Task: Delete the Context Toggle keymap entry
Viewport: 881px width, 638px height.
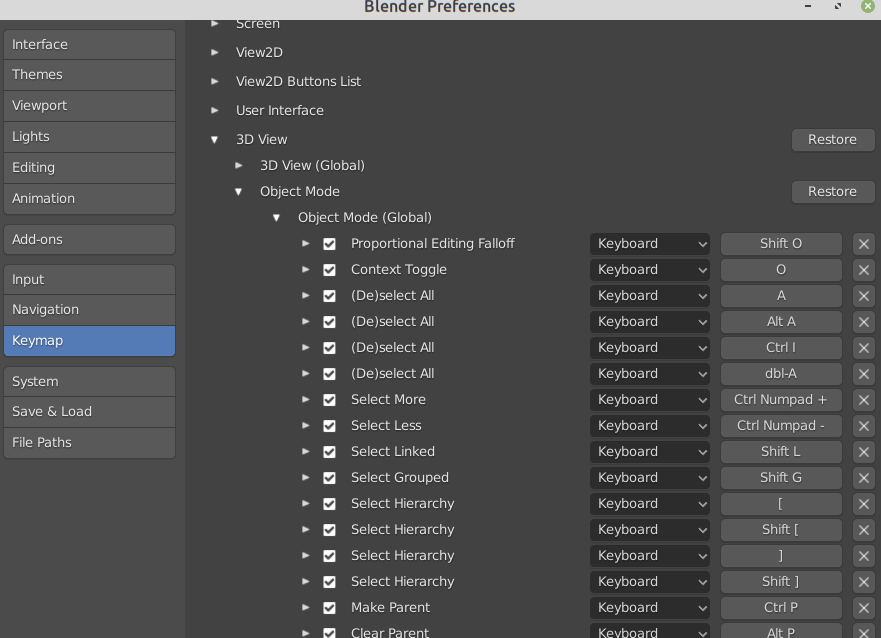Action: 863,269
